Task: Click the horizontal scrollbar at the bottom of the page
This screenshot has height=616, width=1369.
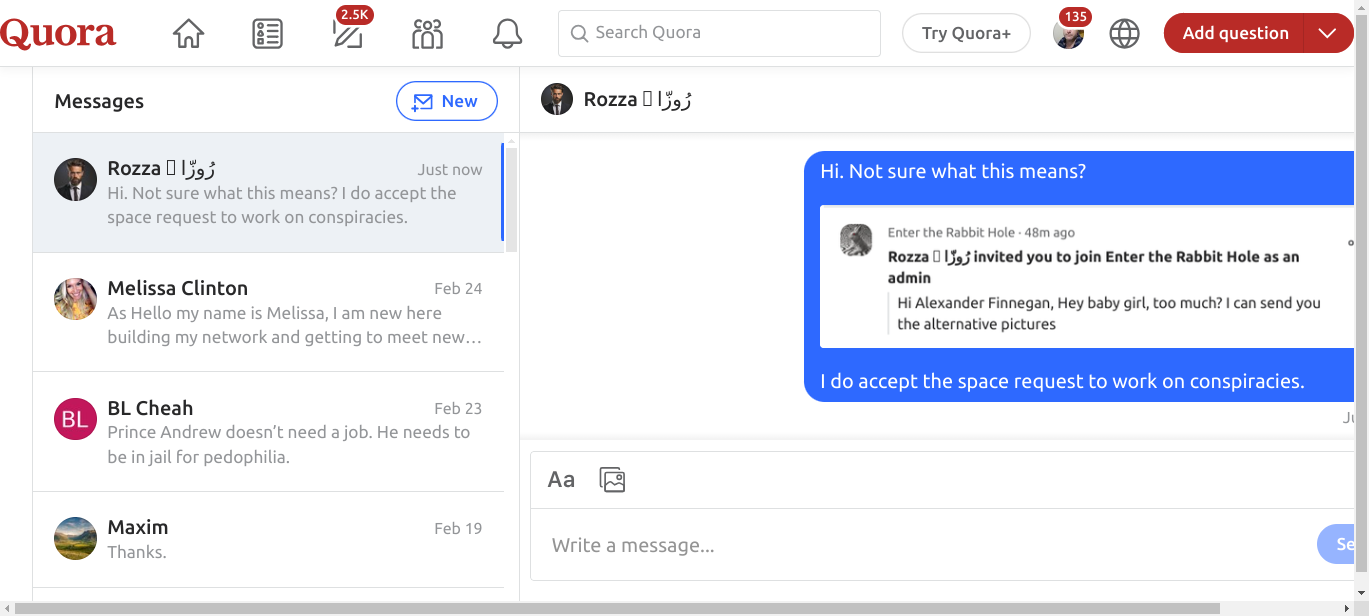Action: [617, 608]
